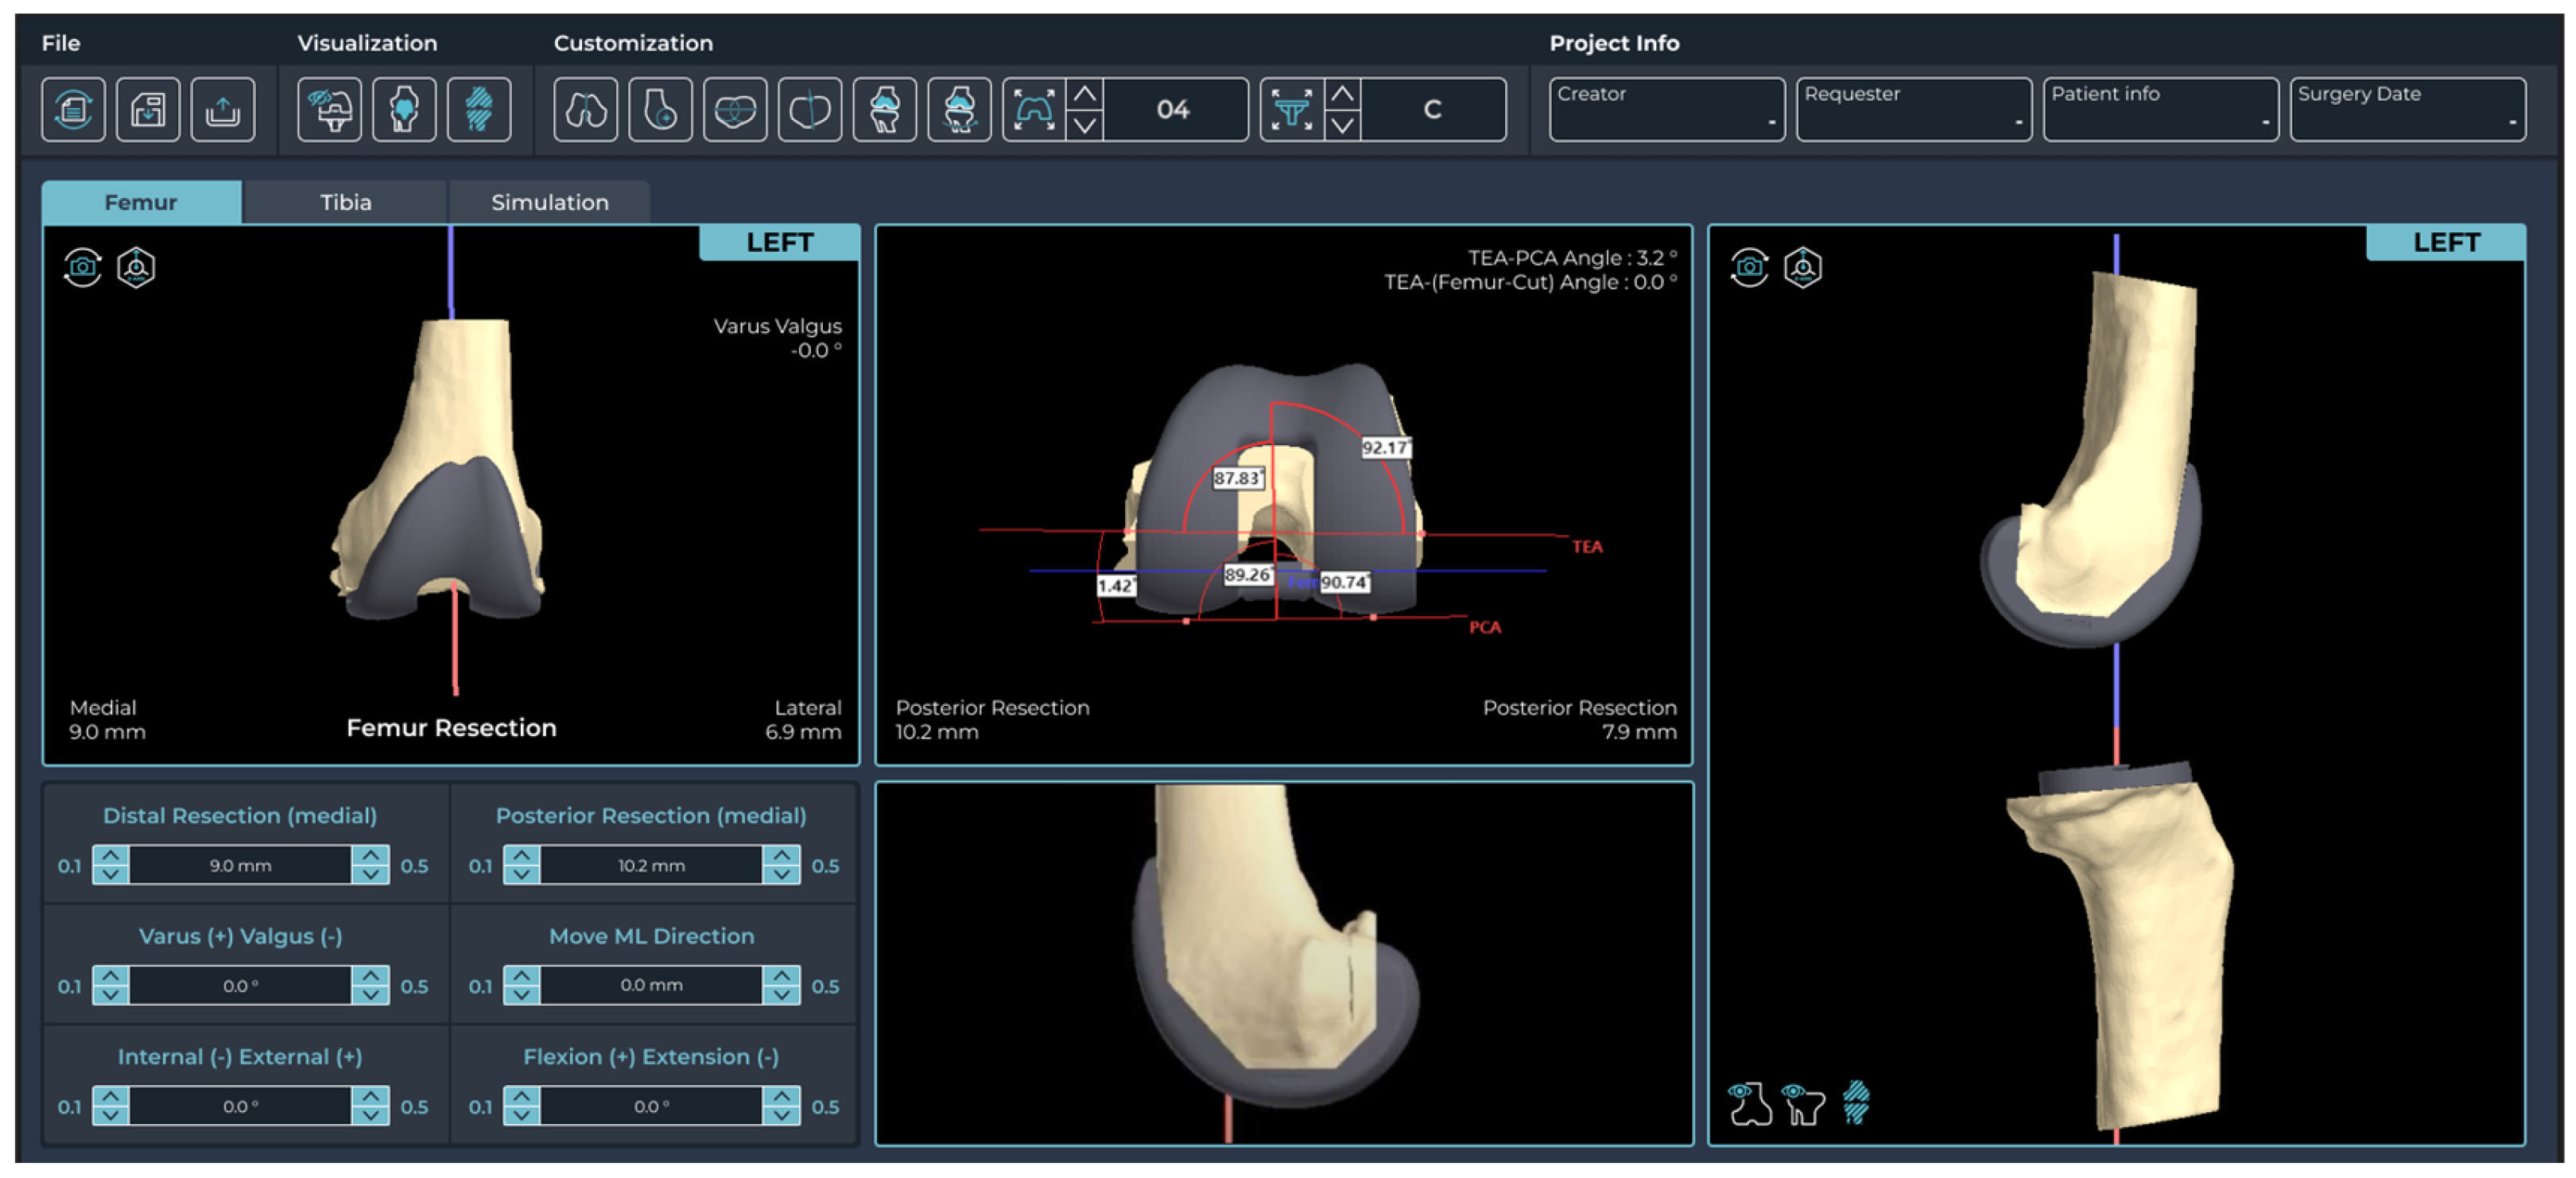Open the Simulation tab
2576x1178 pixels.
pyautogui.click(x=549, y=202)
